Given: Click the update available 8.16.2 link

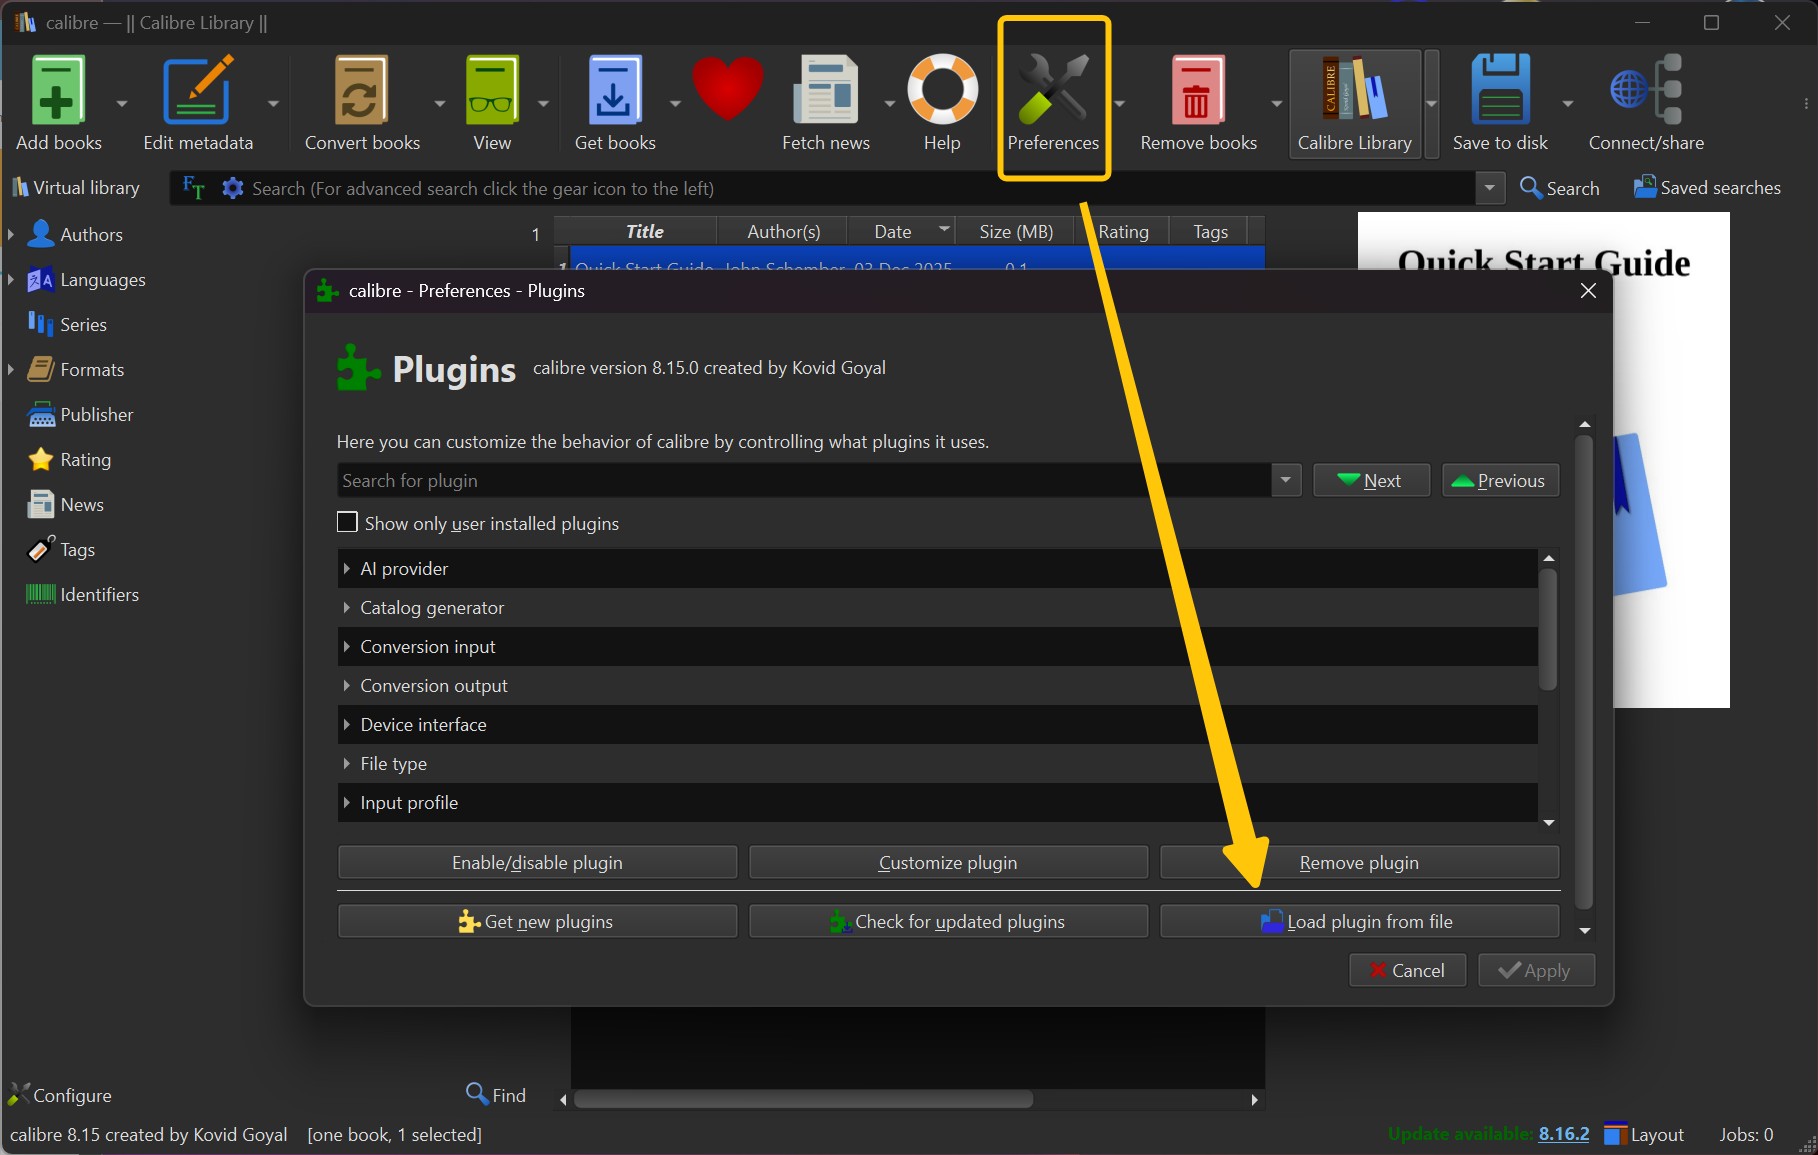Looking at the screenshot, I should [x=1563, y=1134].
